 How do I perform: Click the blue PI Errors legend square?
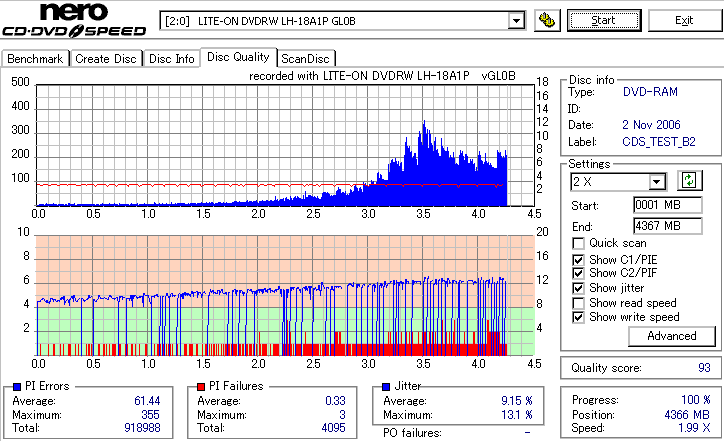click(18, 387)
